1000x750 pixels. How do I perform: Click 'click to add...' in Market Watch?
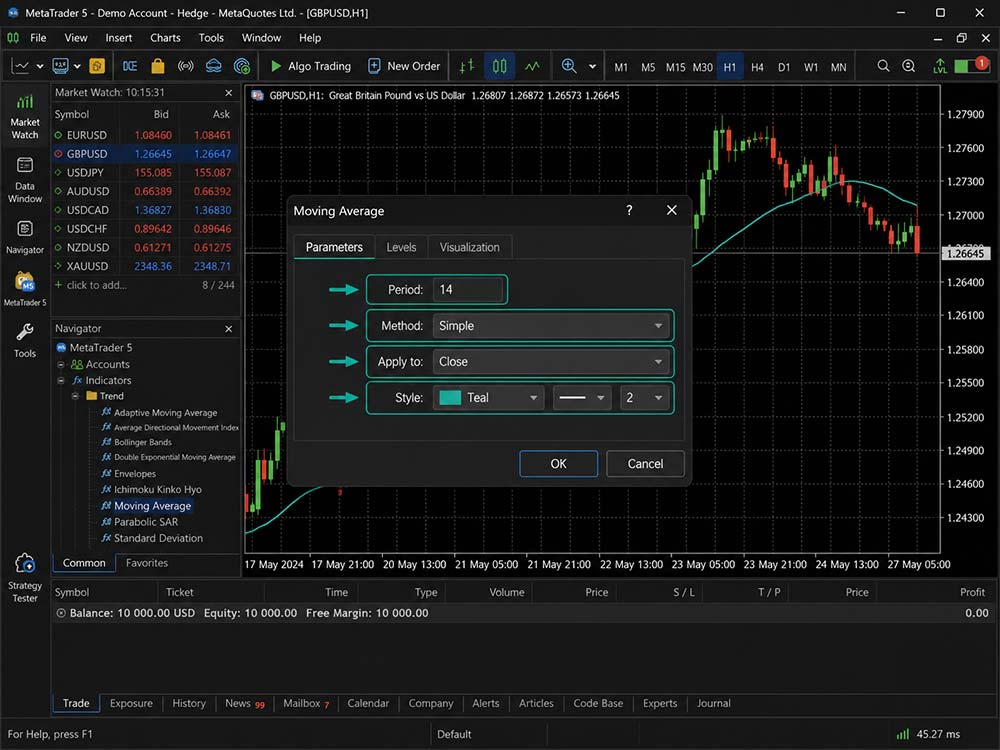coord(96,285)
